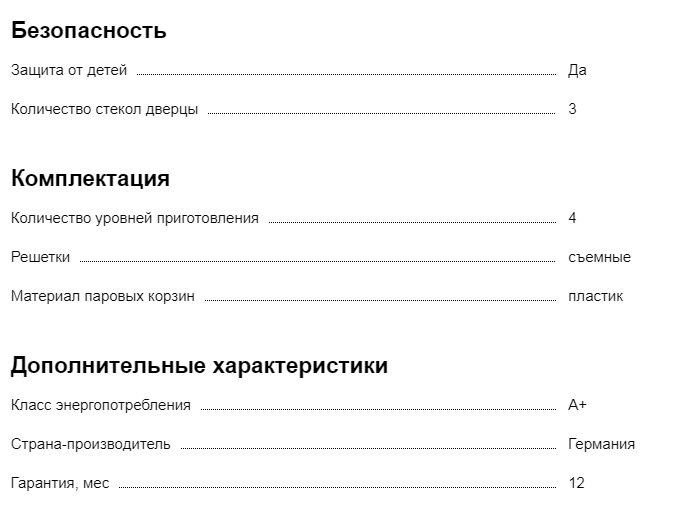
Task: Click the Материал паровых корзин label
Action: 103,296
